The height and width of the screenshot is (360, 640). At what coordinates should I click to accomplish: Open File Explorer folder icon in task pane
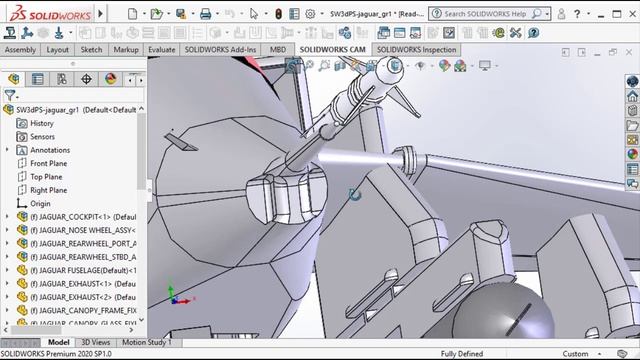pos(632,125)
